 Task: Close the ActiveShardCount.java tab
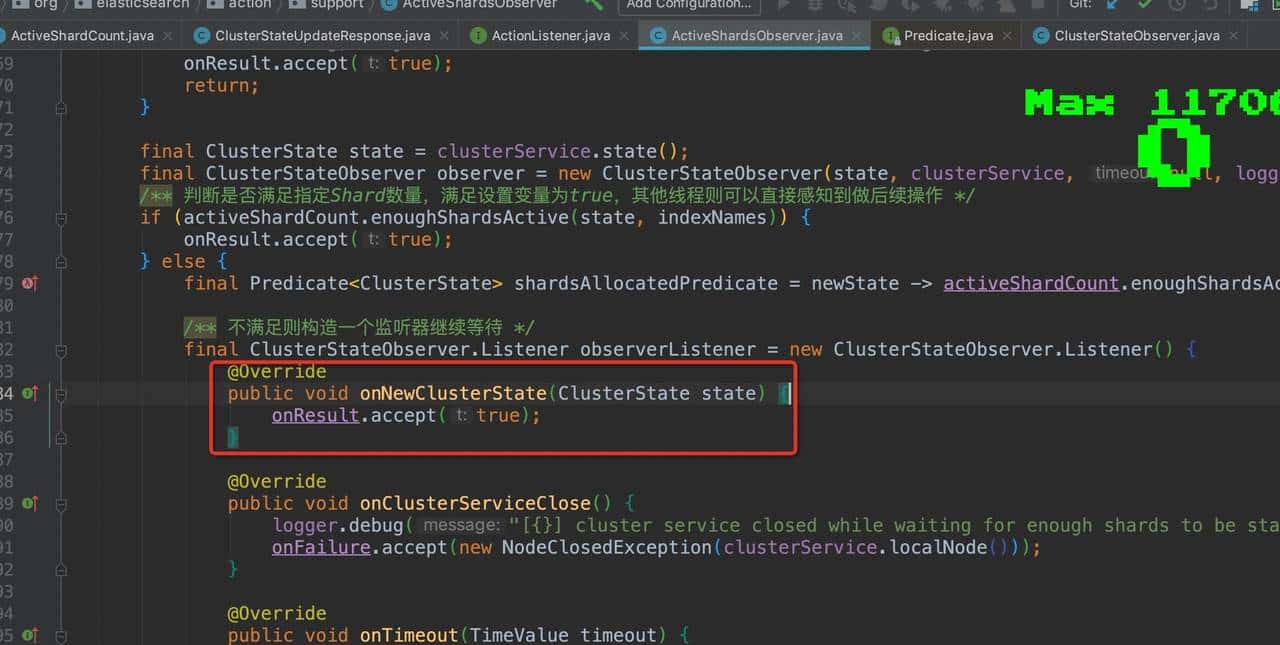(167, 36)
